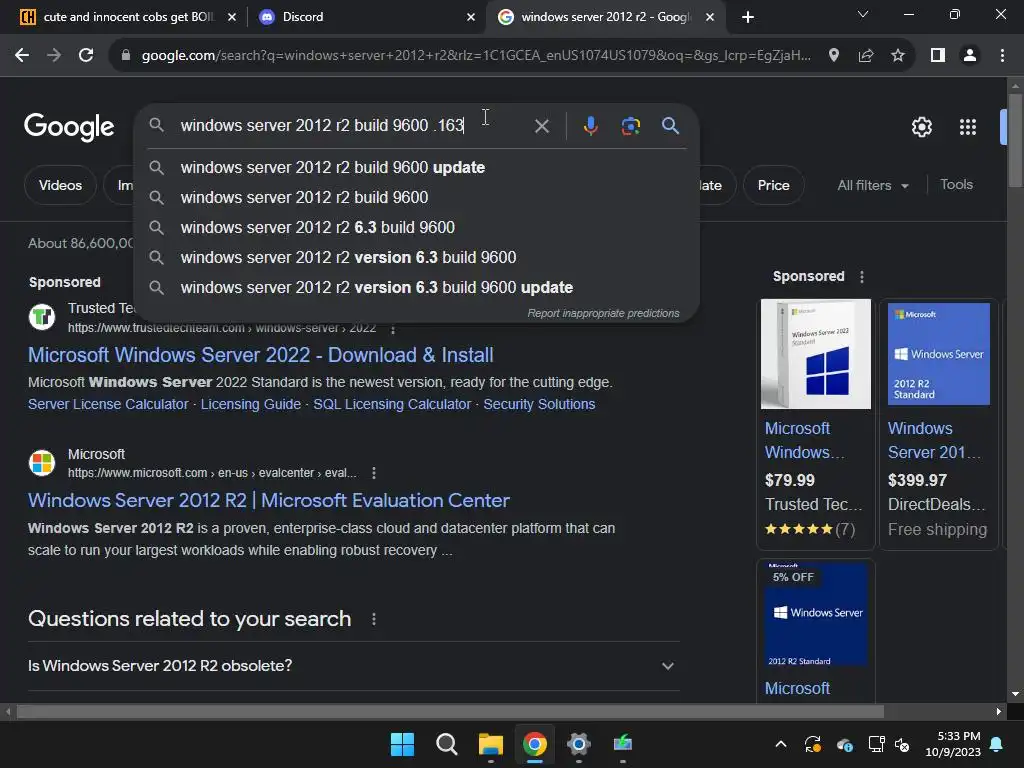1024x768 pixels.
Task: Click the muted volume tray icon
Action: click(902, 744)
